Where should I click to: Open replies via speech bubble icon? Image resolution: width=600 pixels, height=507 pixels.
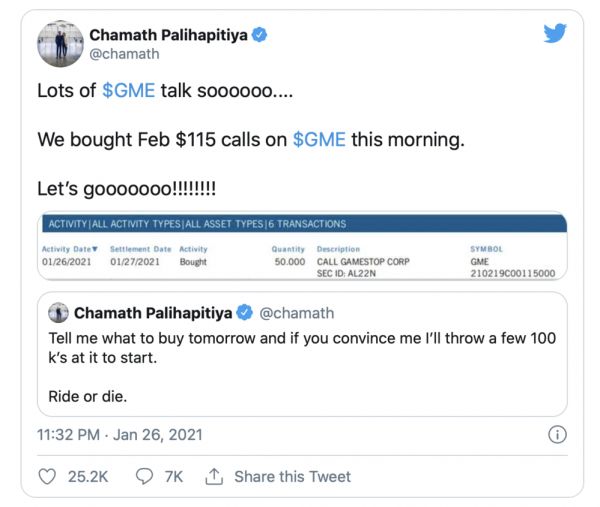pyautogui.click(x=144, y=477)
